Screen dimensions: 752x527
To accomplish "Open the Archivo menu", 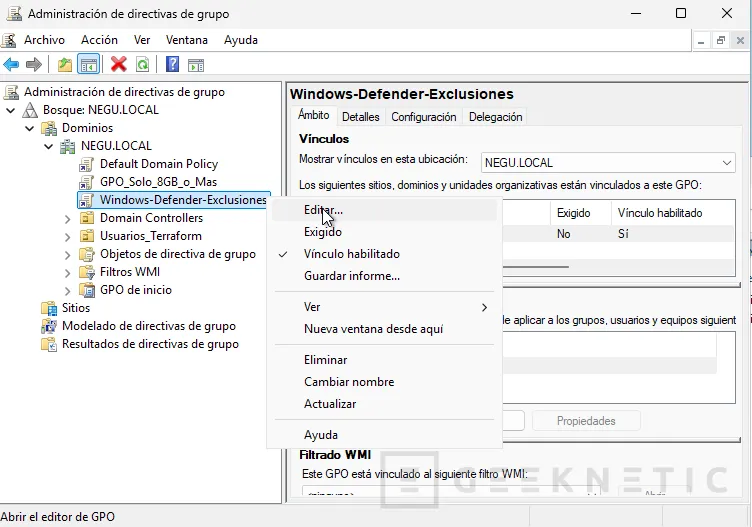I will pos(44,40).
